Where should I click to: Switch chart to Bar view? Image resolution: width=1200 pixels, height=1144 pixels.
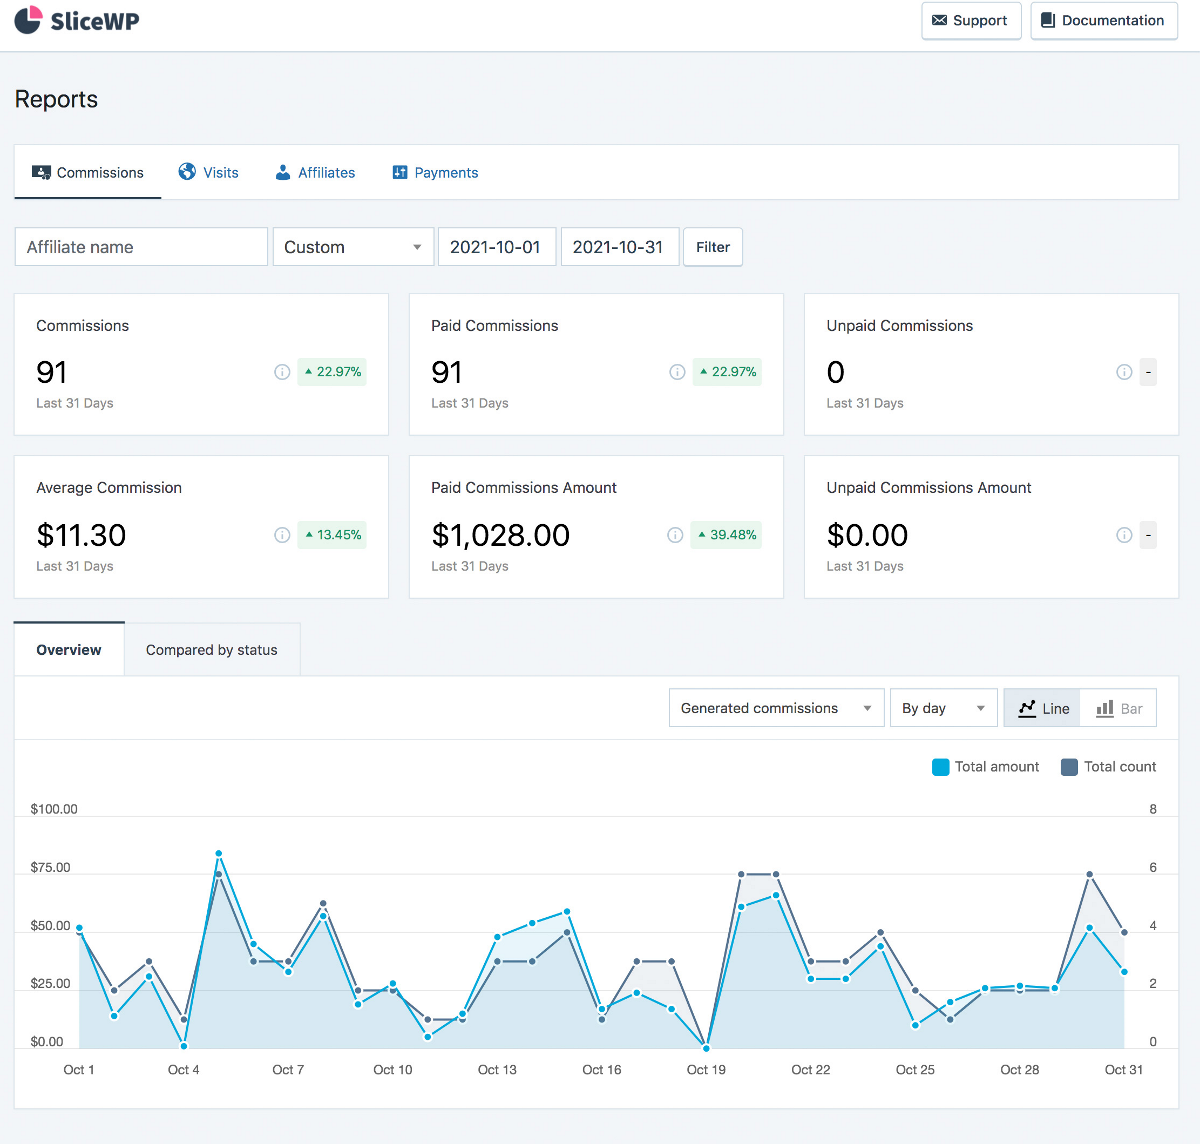pos(1119,708)
